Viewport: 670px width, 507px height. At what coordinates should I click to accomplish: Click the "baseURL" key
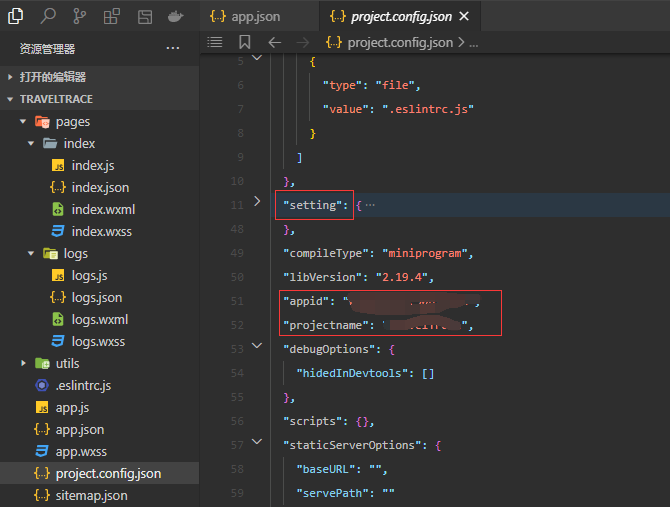coord(326,469)
